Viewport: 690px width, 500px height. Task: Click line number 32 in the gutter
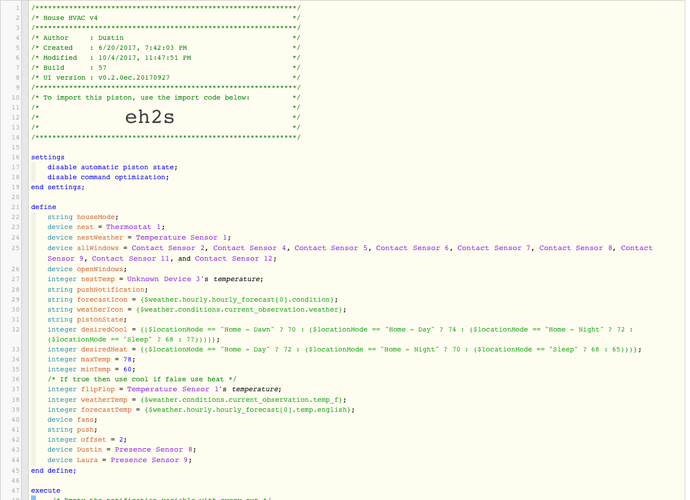(x=15, y=330)
